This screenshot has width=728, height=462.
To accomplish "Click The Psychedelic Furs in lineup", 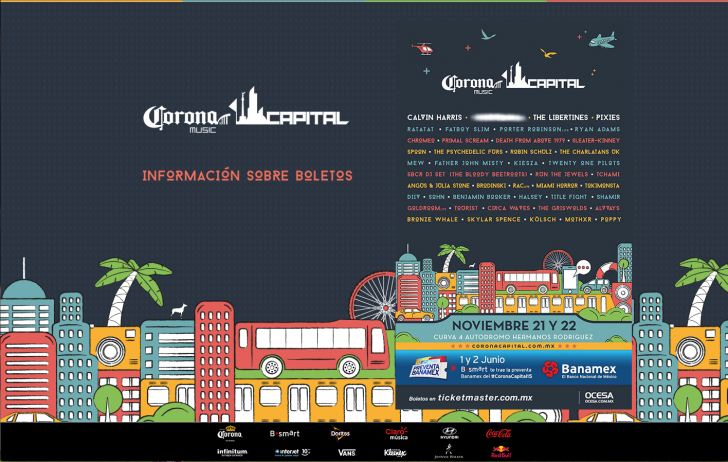I will coord(468,152).
